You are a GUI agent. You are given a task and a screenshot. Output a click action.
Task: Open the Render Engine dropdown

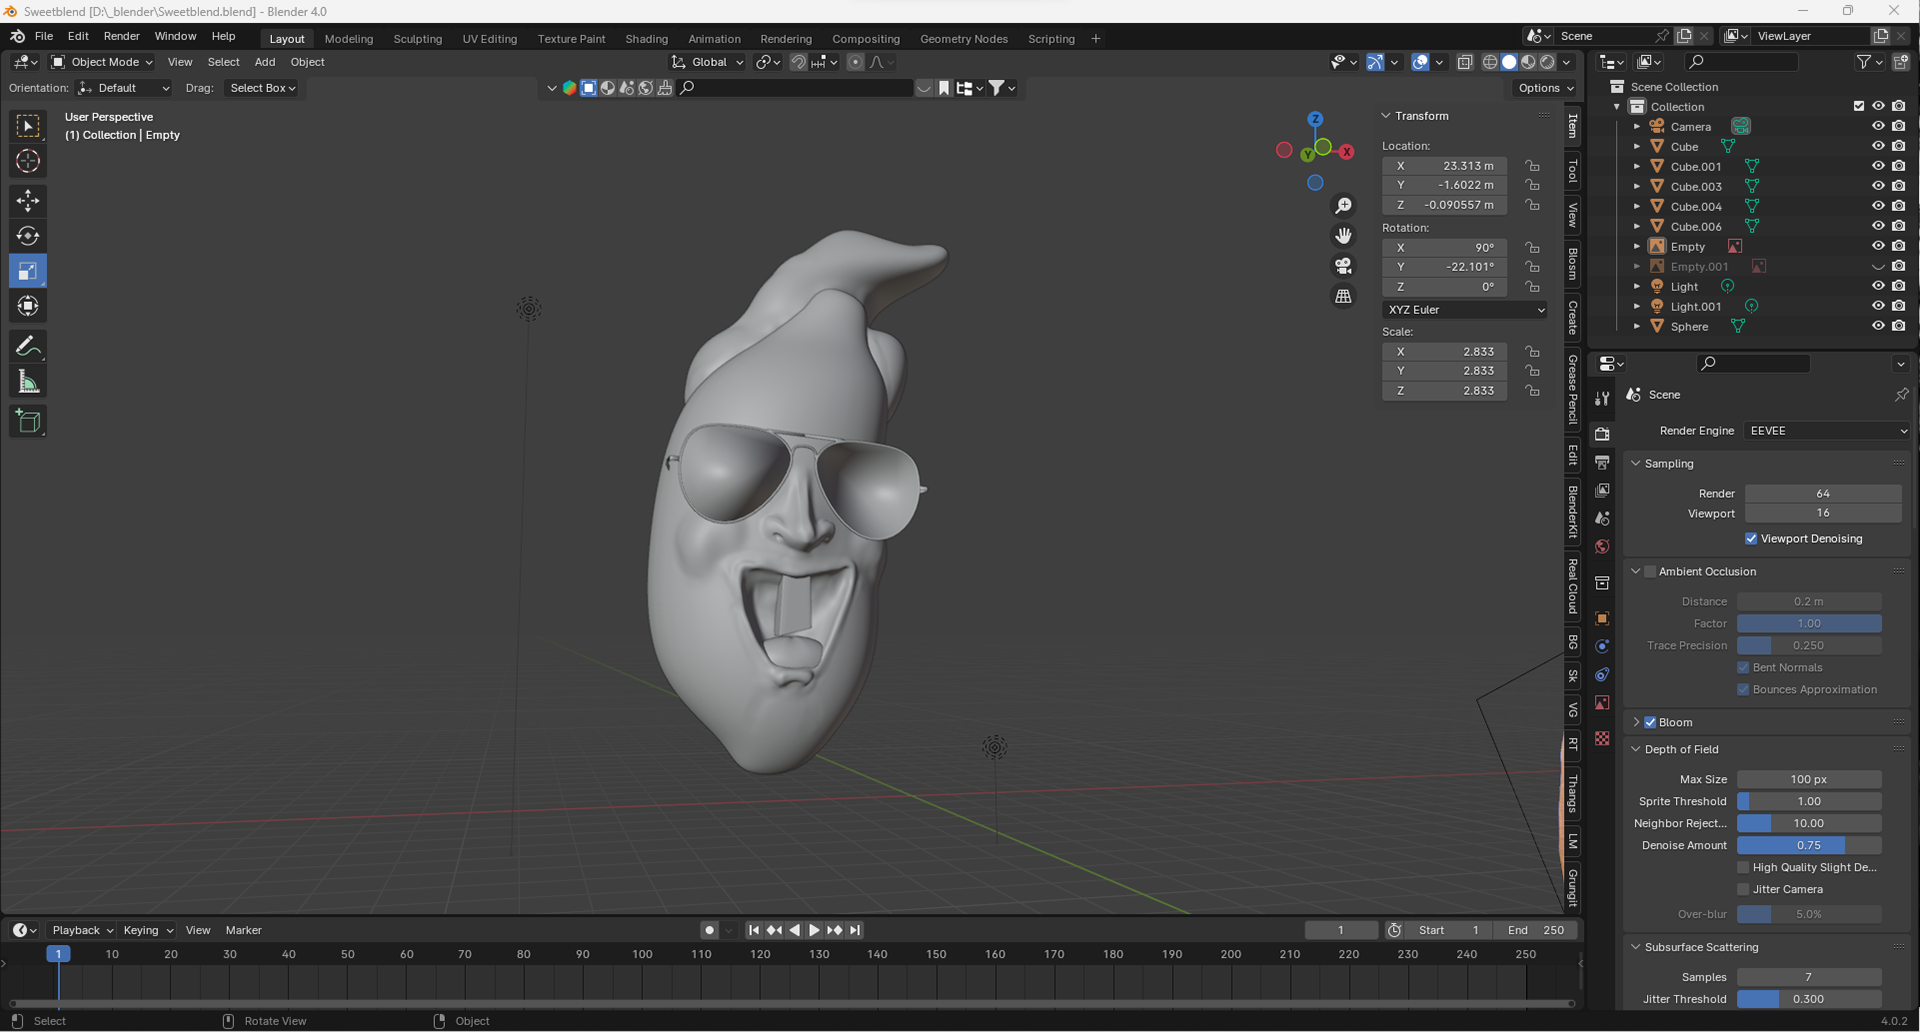[x=1826, y=431]
